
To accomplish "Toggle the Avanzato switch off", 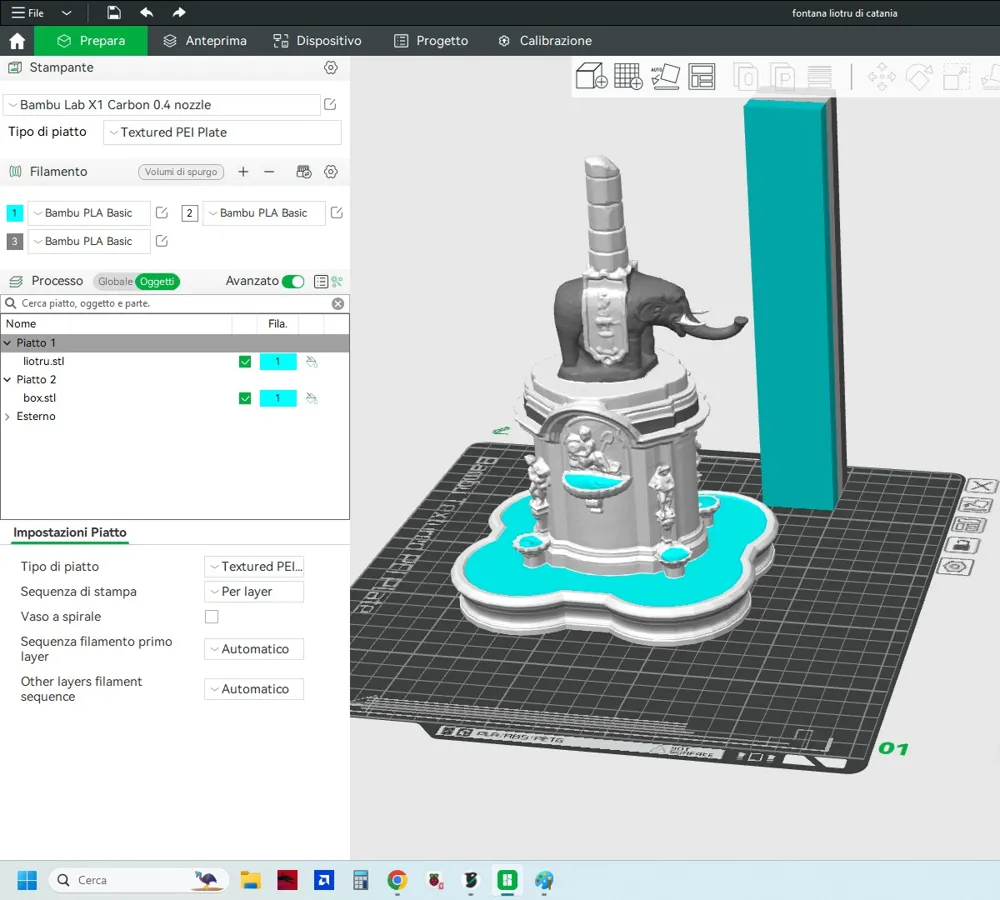I will 293,282.
